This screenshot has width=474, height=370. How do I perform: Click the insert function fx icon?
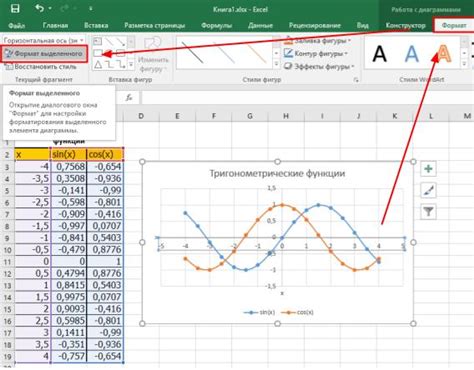click(129, 98)
